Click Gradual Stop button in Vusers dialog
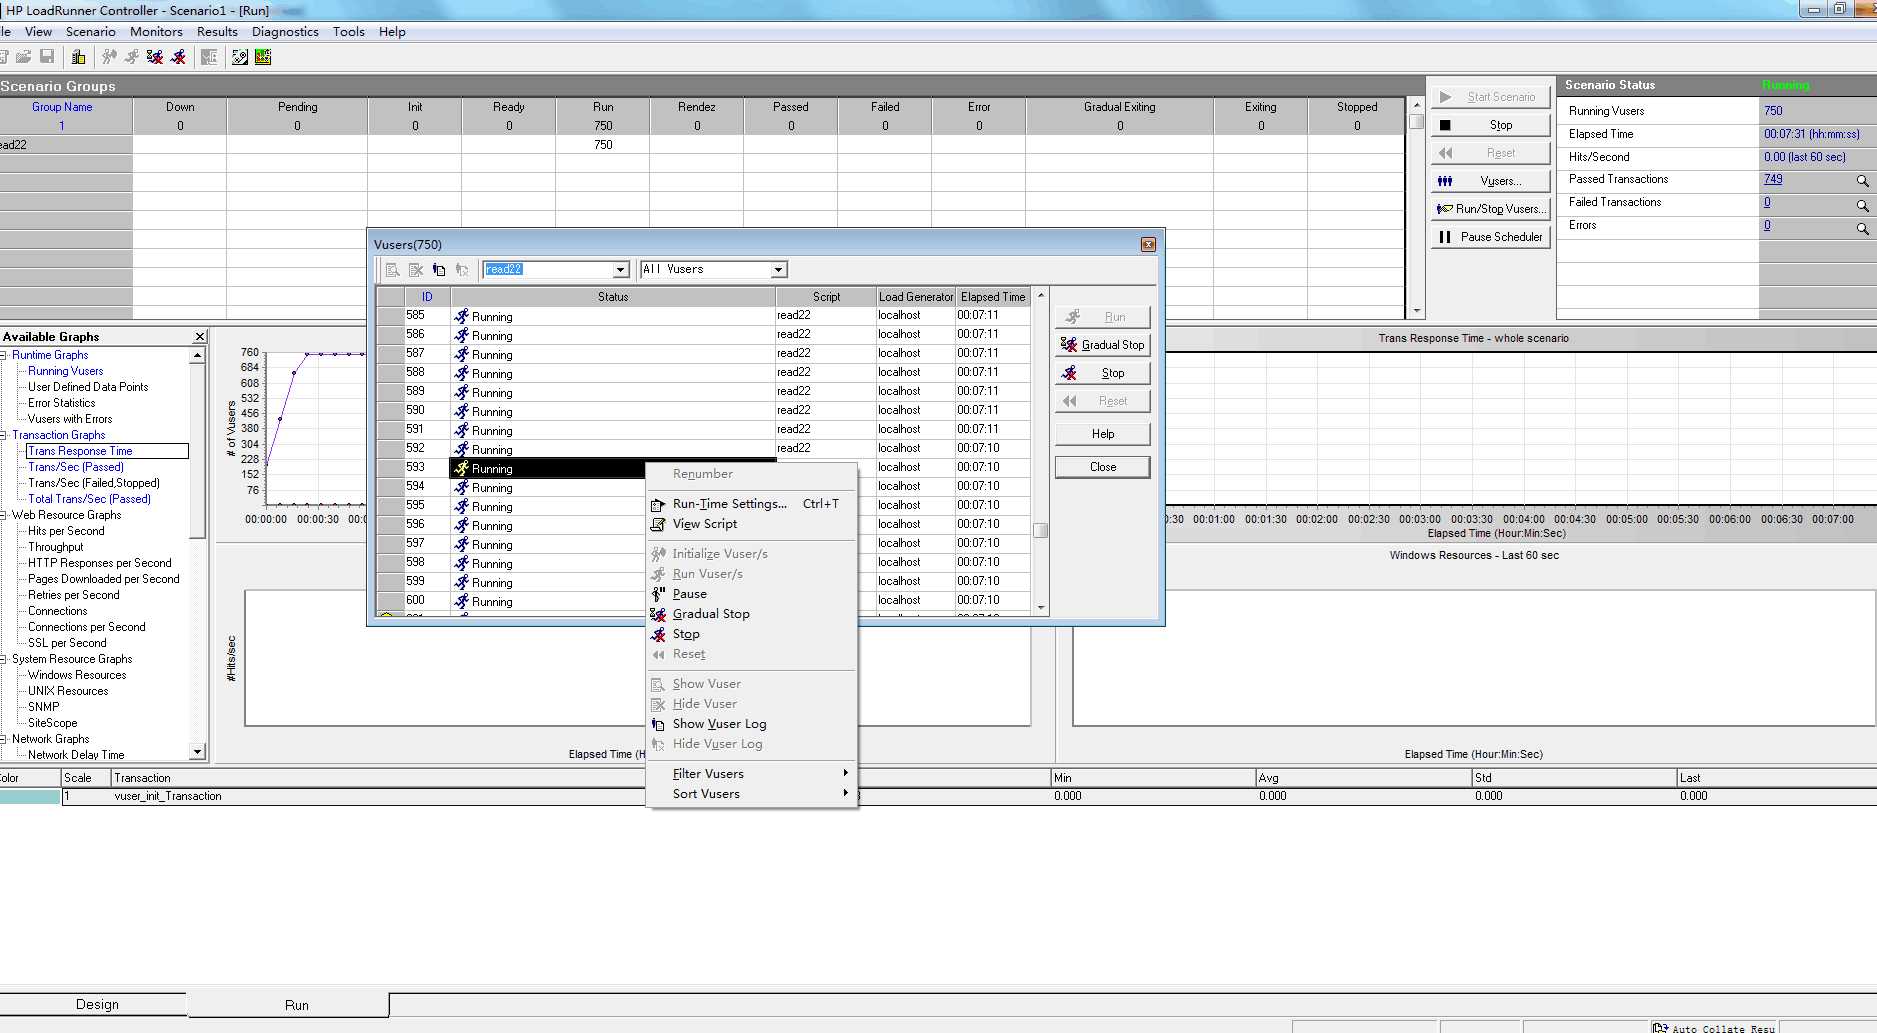 tap(1102, 345)
